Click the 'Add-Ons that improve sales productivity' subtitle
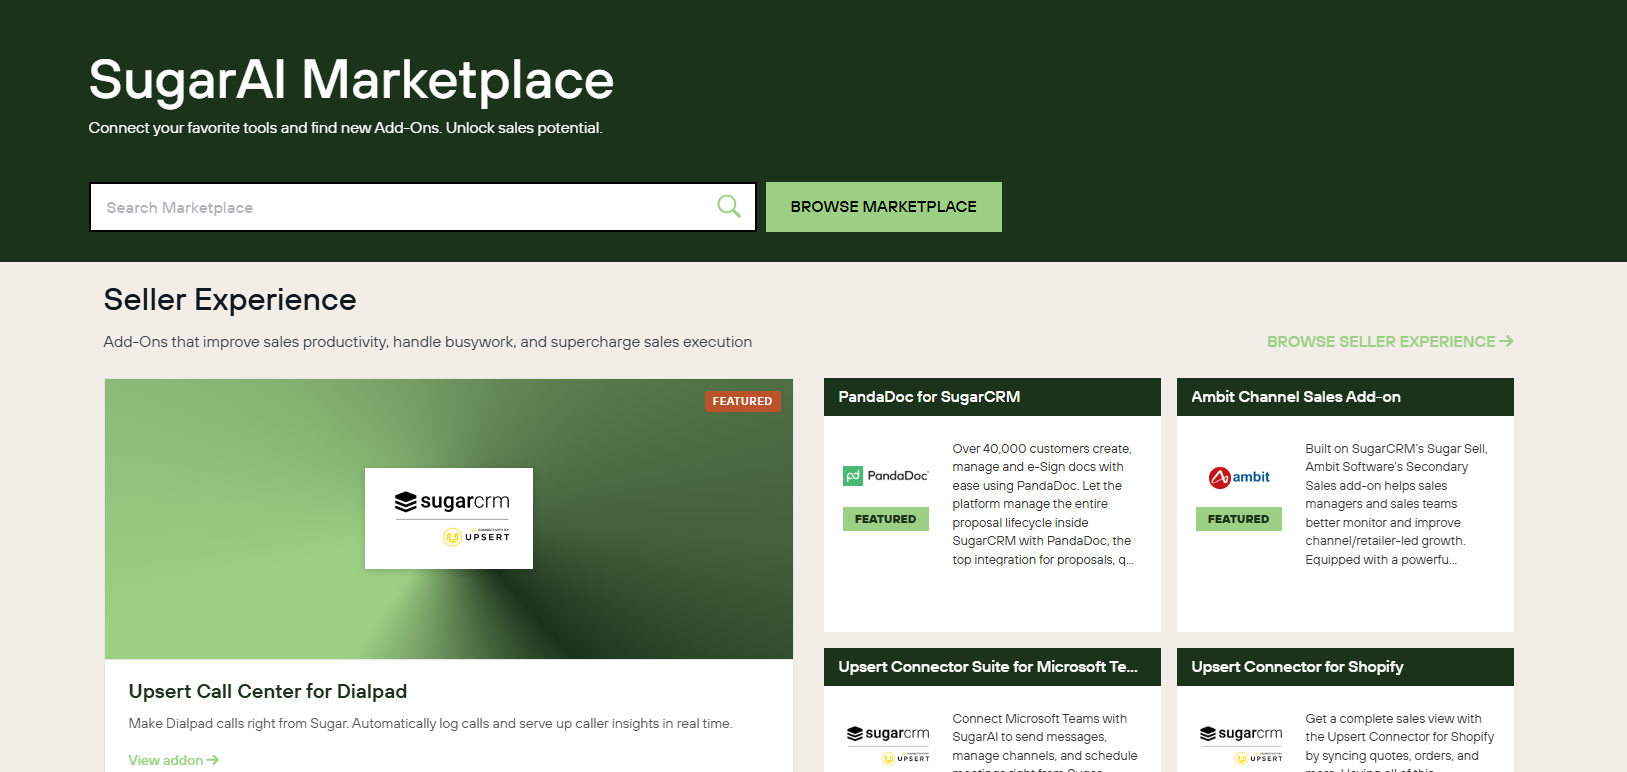1627x772 pixels. [428, 342]
